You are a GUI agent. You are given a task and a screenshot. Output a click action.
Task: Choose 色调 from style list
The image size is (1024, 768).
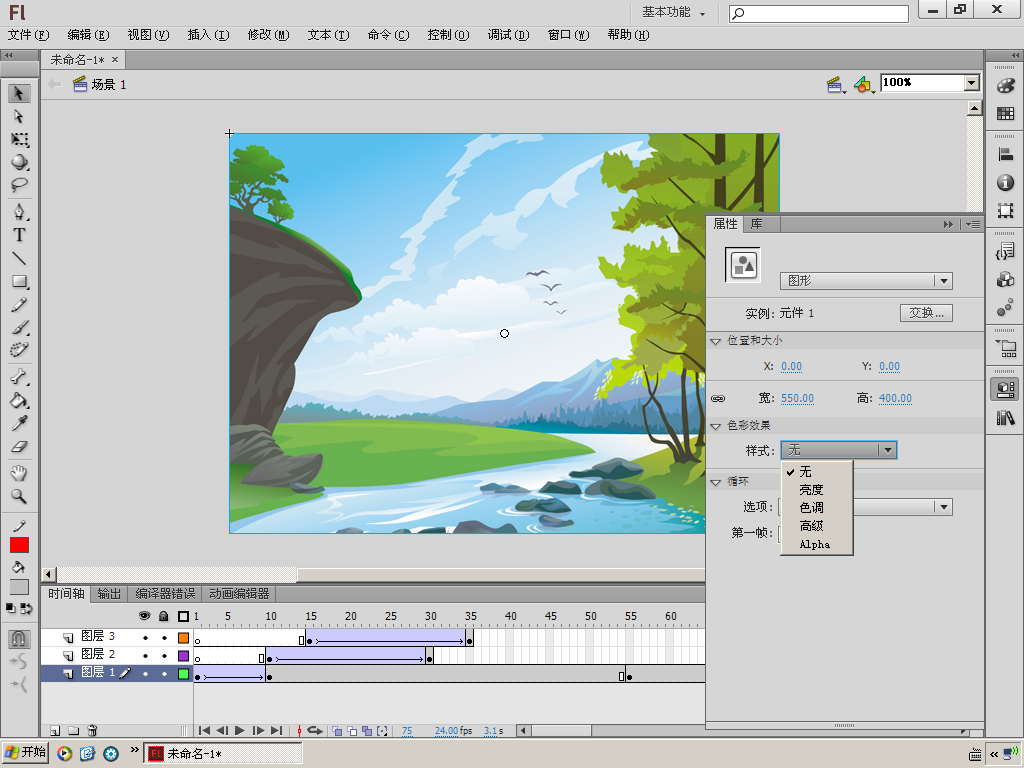811,507
